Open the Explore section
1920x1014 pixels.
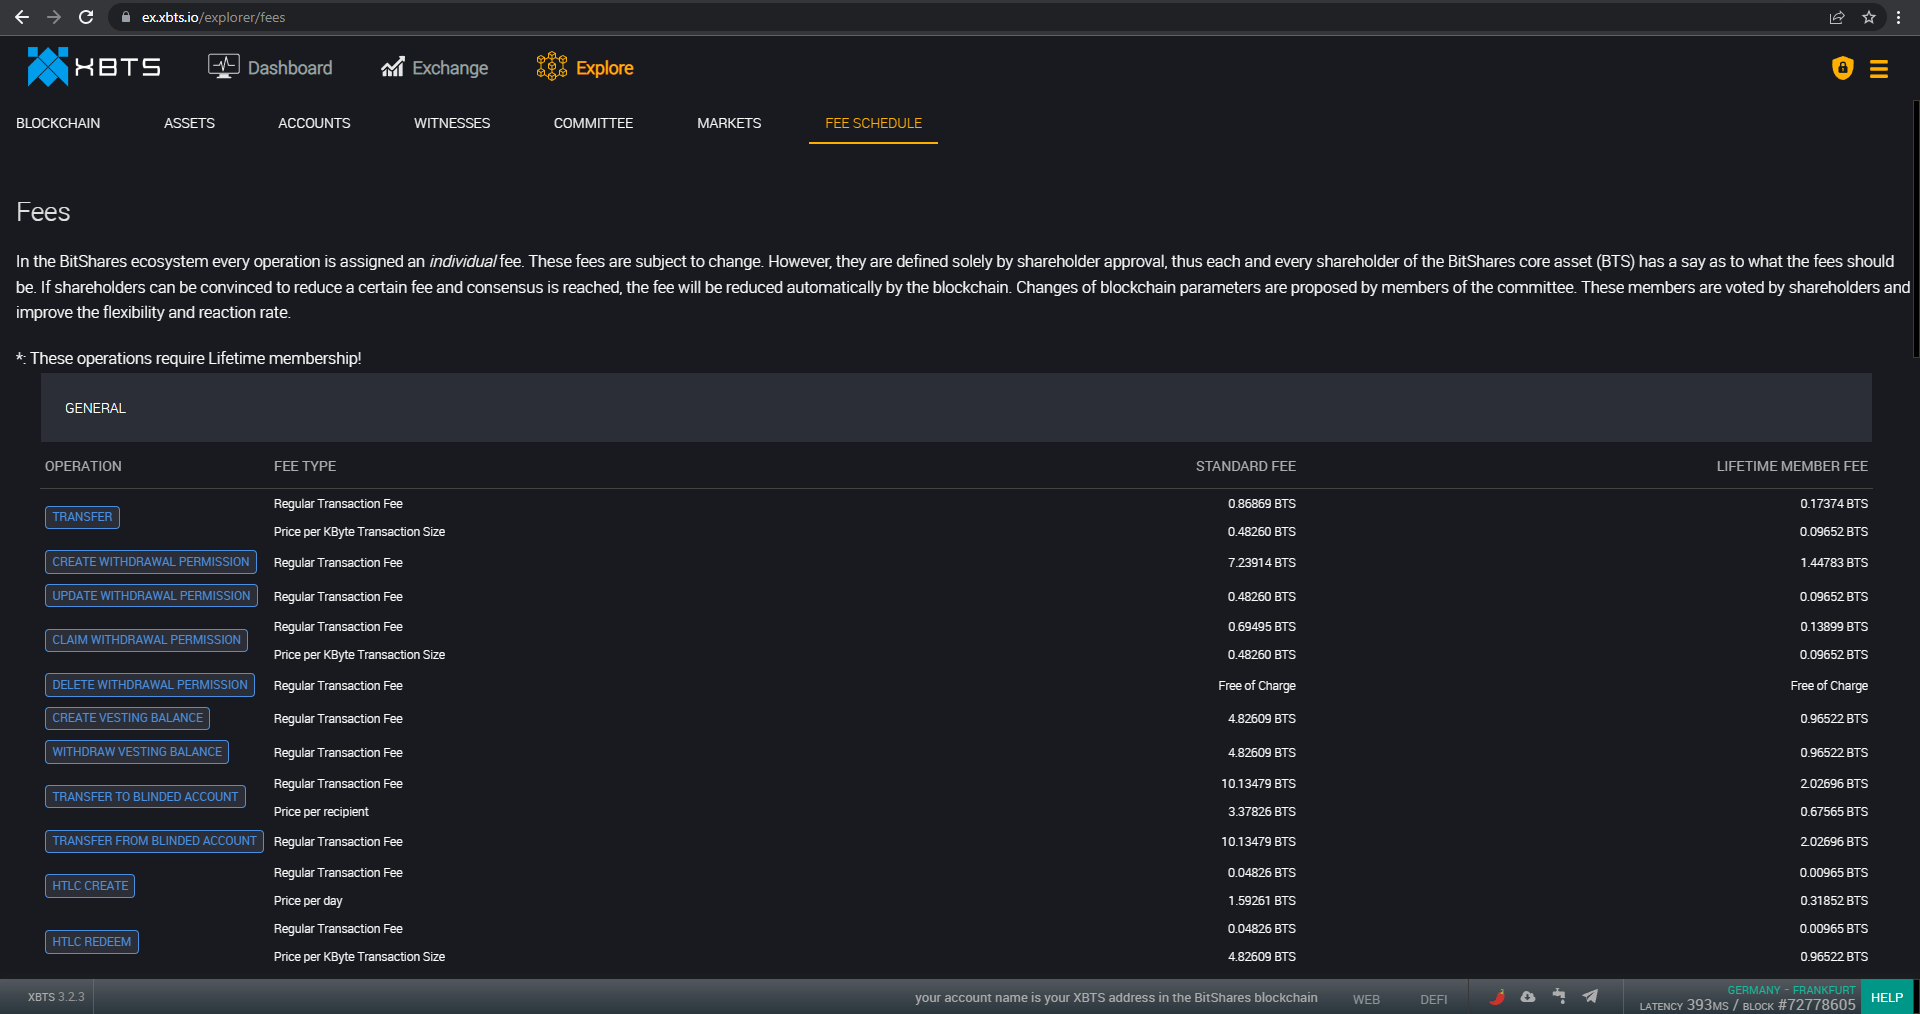pyautogui.click(x=585, y=67)
